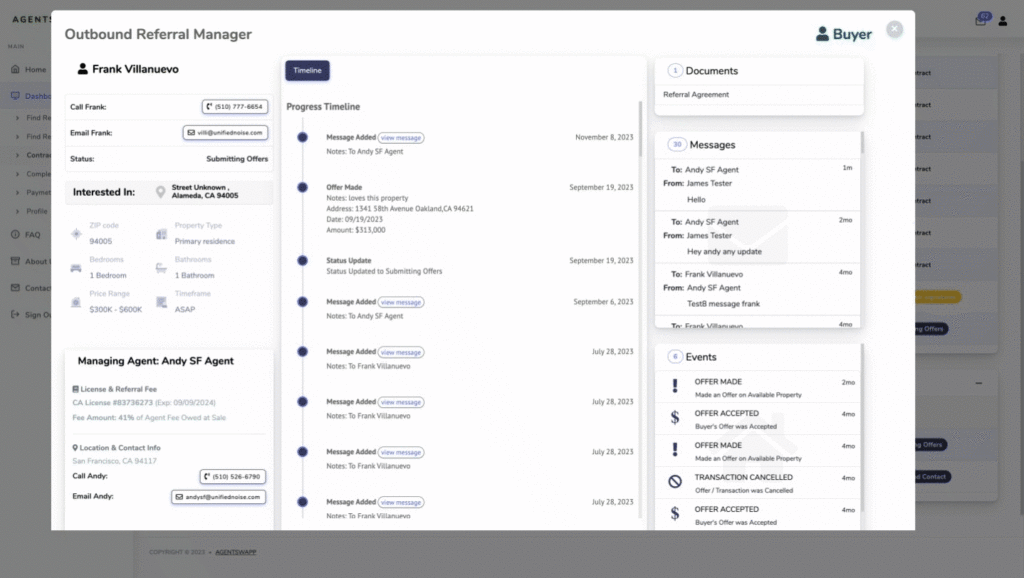Click the FAQ icon in the sidebar
1024x578 pixels.
point(15,234)
